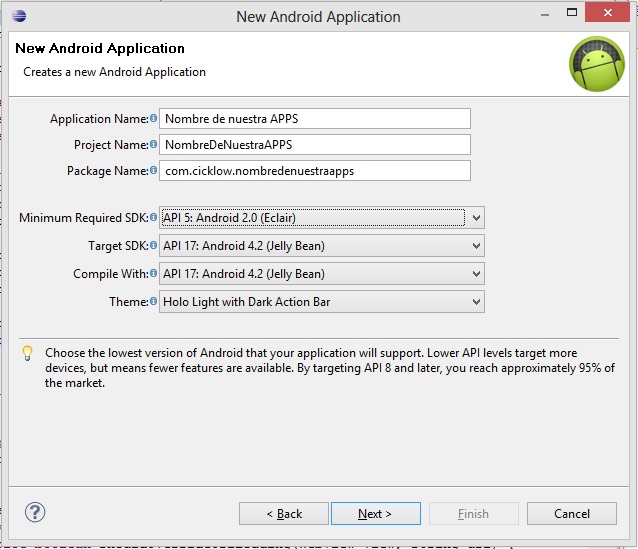This screenshot has width=638, height=549.
Task: Click the Eclipse icon in the title bar
Action: click(19, 16)
